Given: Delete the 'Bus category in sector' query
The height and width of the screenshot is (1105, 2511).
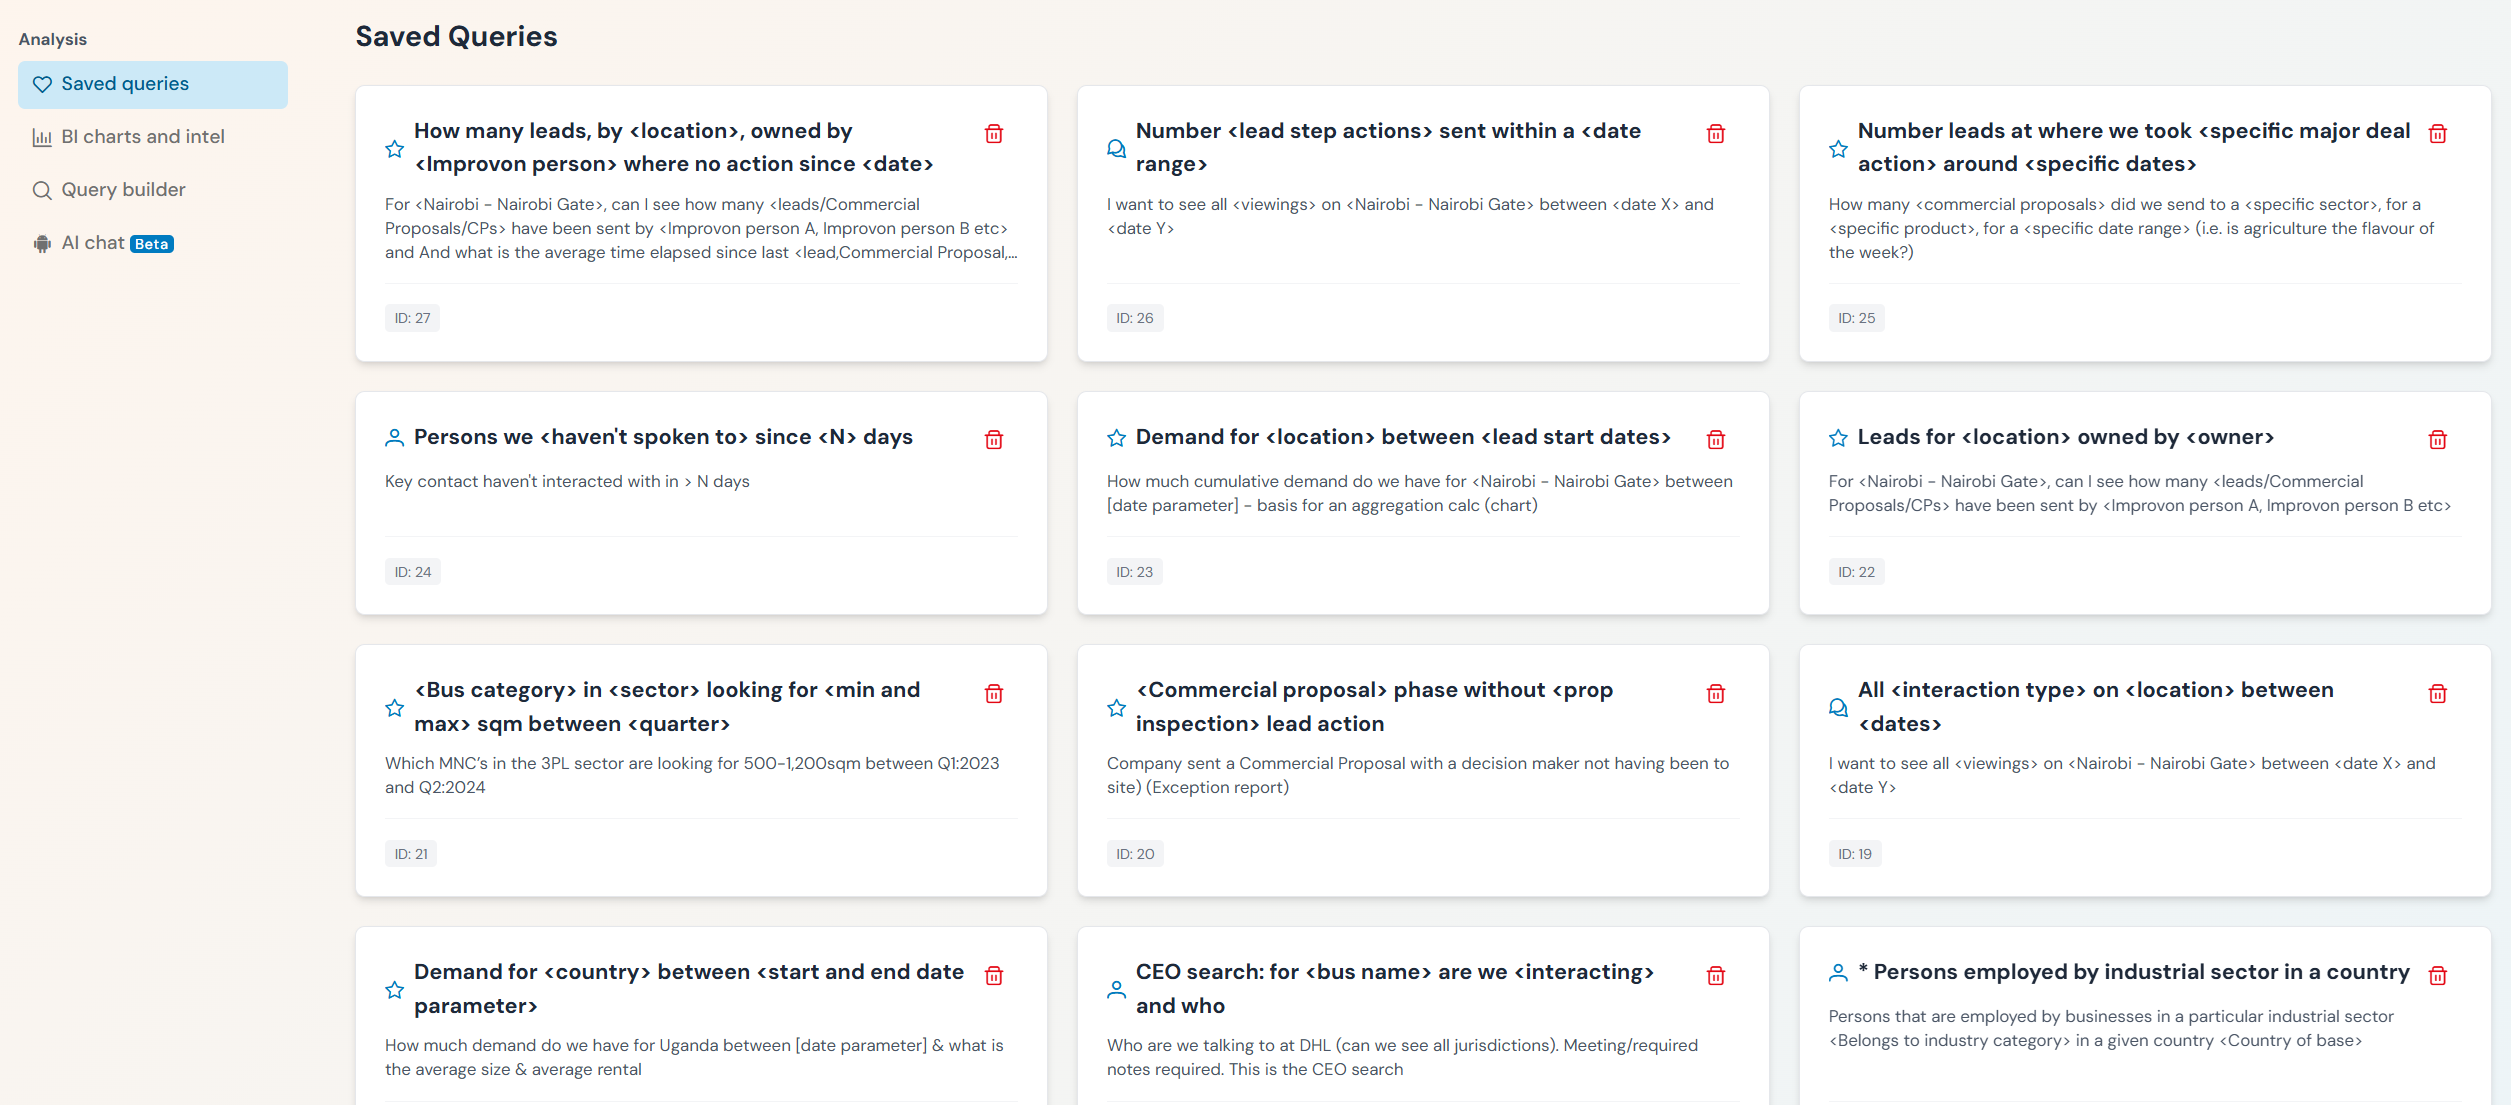Looking at the screenshot, I should tap(993, 694).
